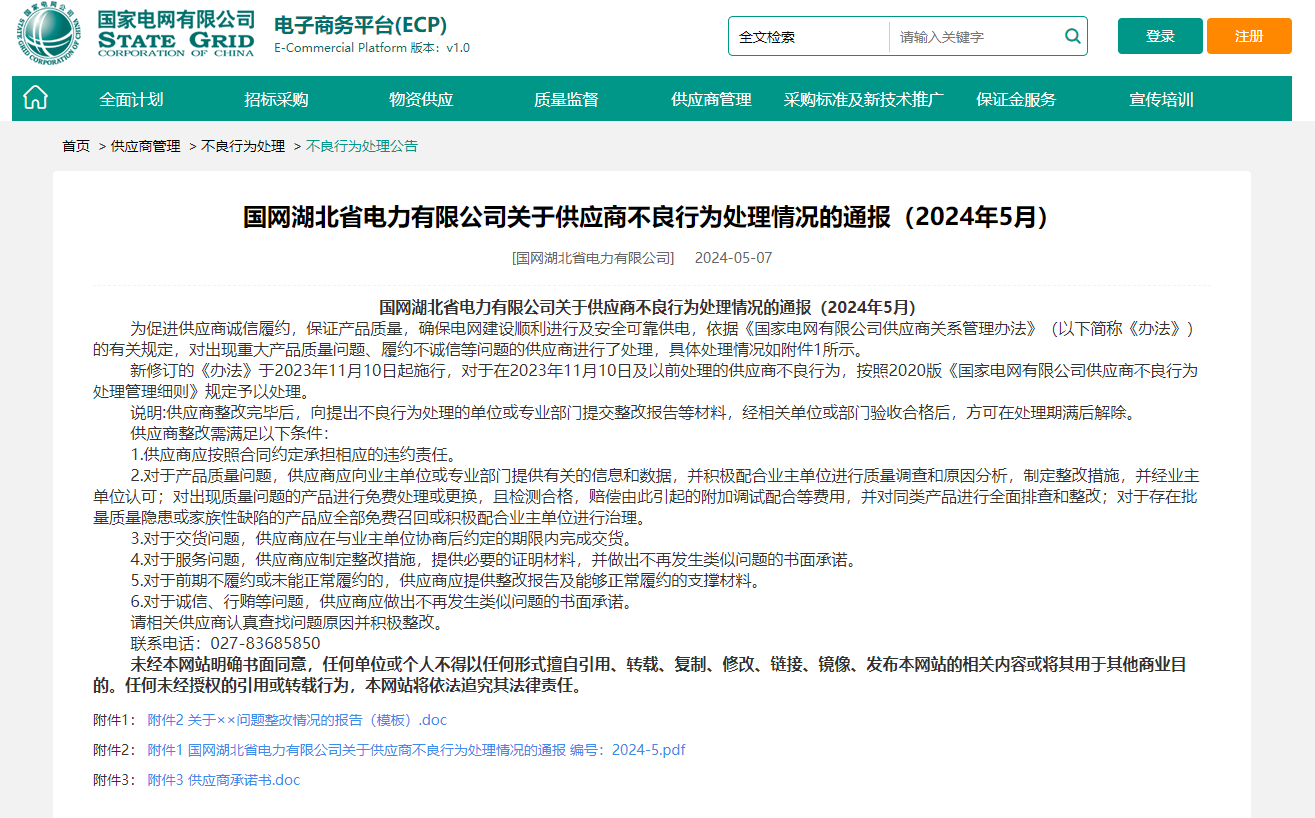This screenshot has width=1315, height=818.
Task: Click the 登录 button
Action: click(1160, 36)
